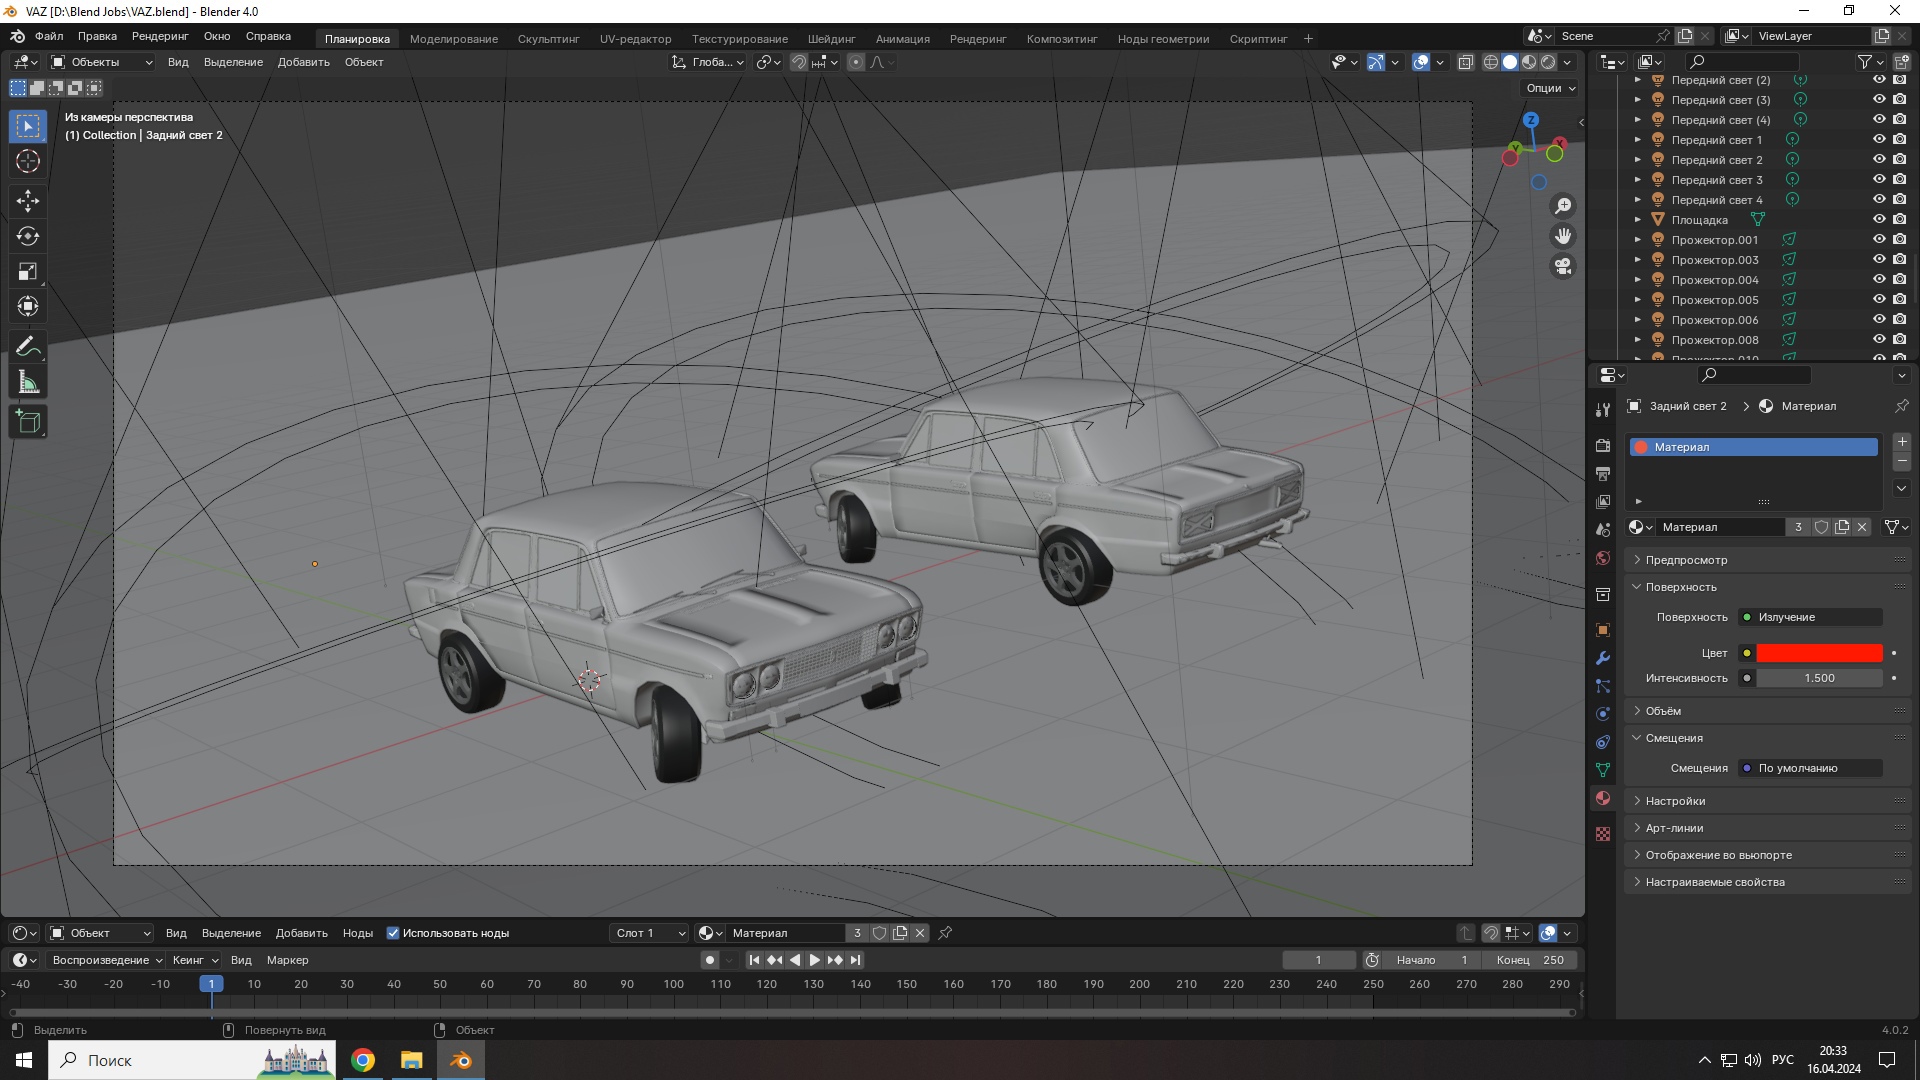Select the Measure ruler tool

click(28, 383)
